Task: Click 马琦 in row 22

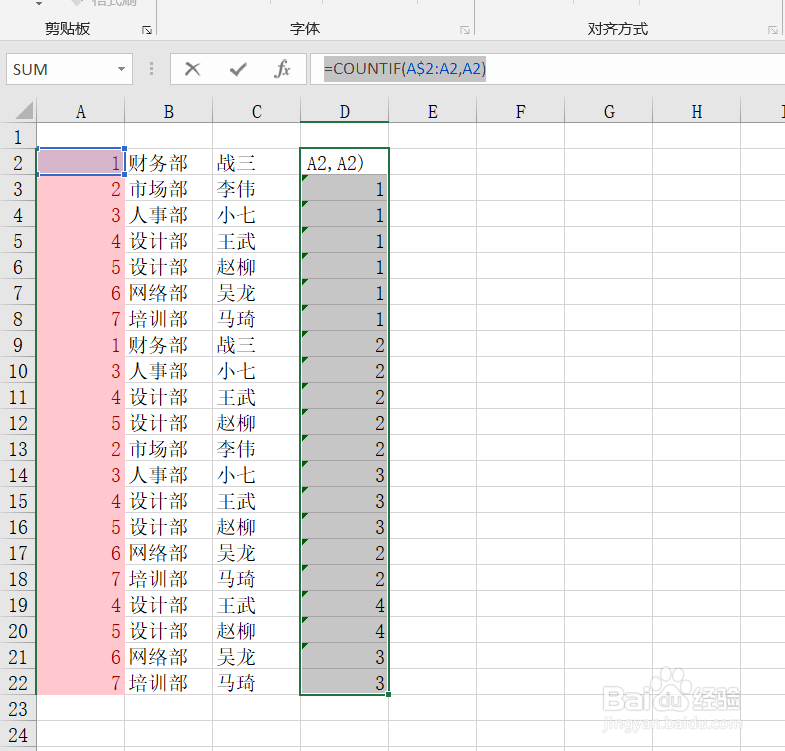Action: [x=236, y=683]
